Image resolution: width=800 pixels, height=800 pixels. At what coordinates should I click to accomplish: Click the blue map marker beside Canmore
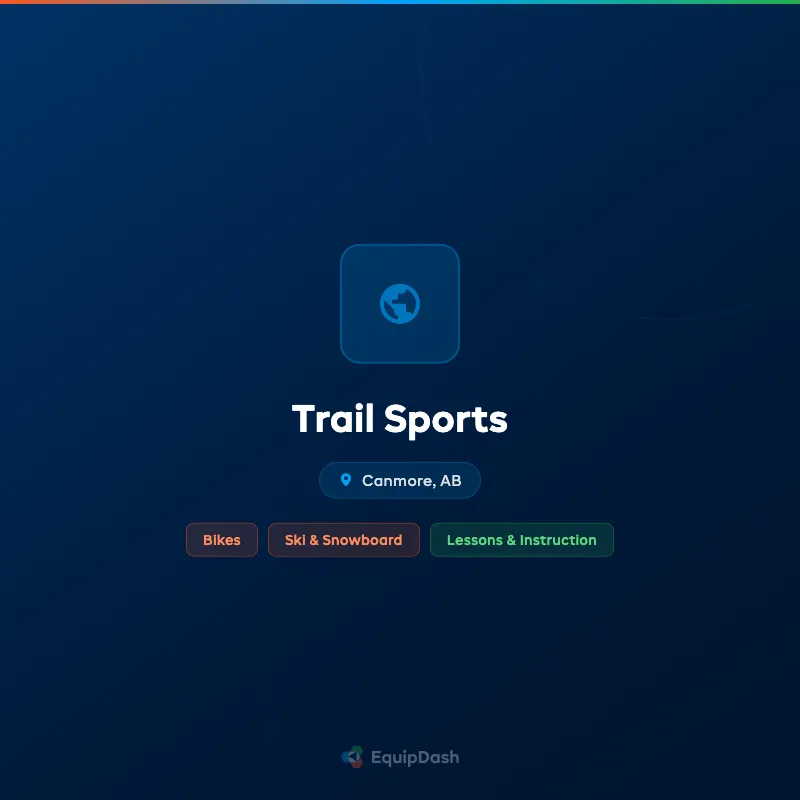(346, 479)
